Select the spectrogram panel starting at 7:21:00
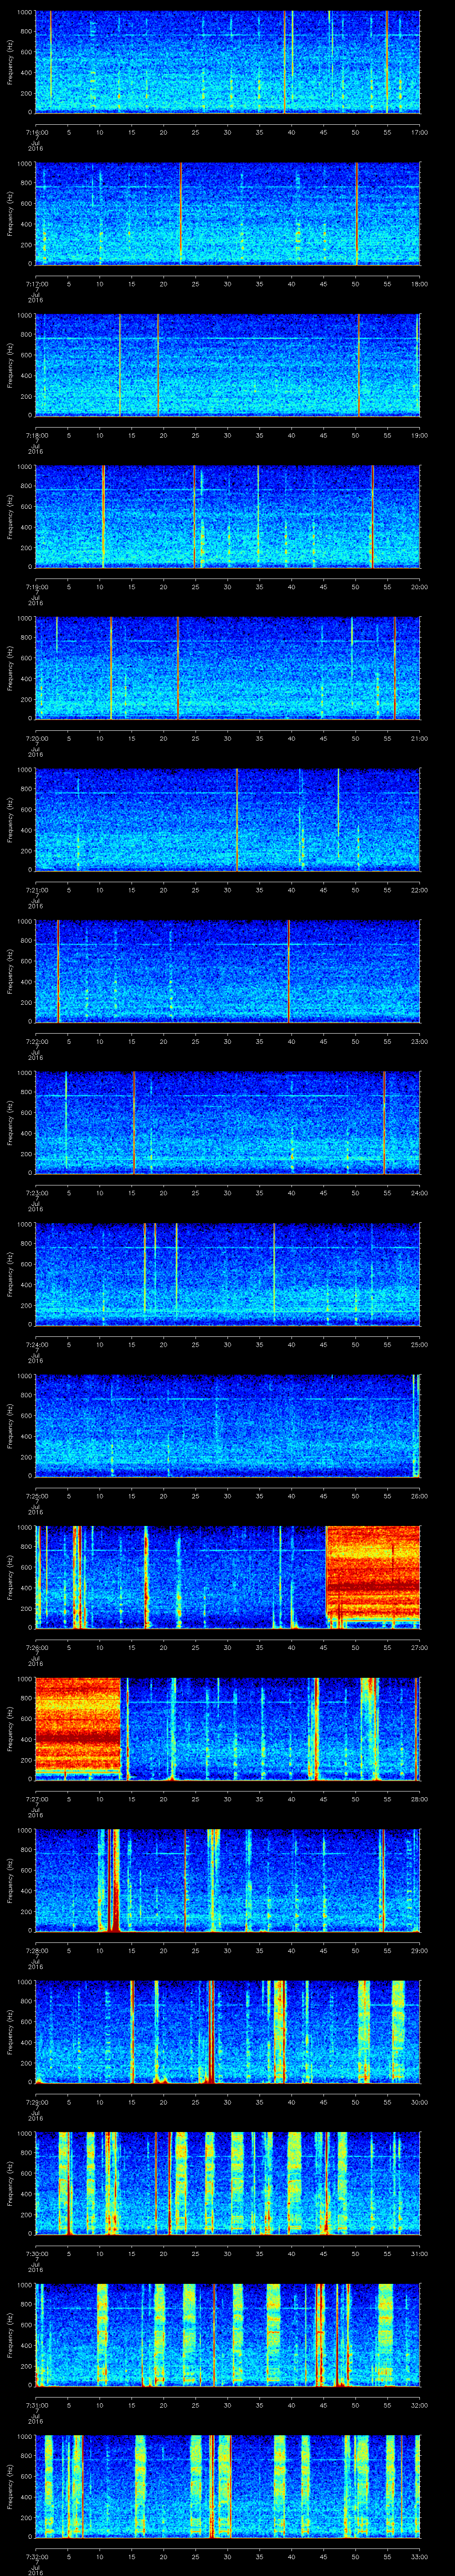 (228, 819)
